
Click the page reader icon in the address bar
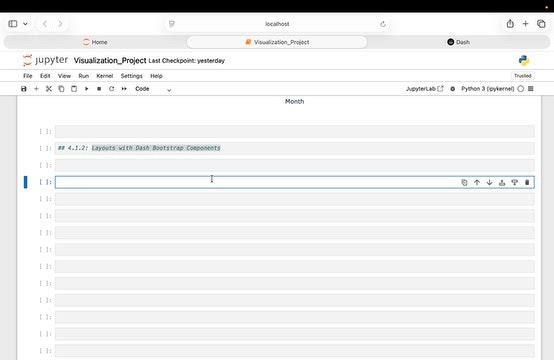[172, 24]
